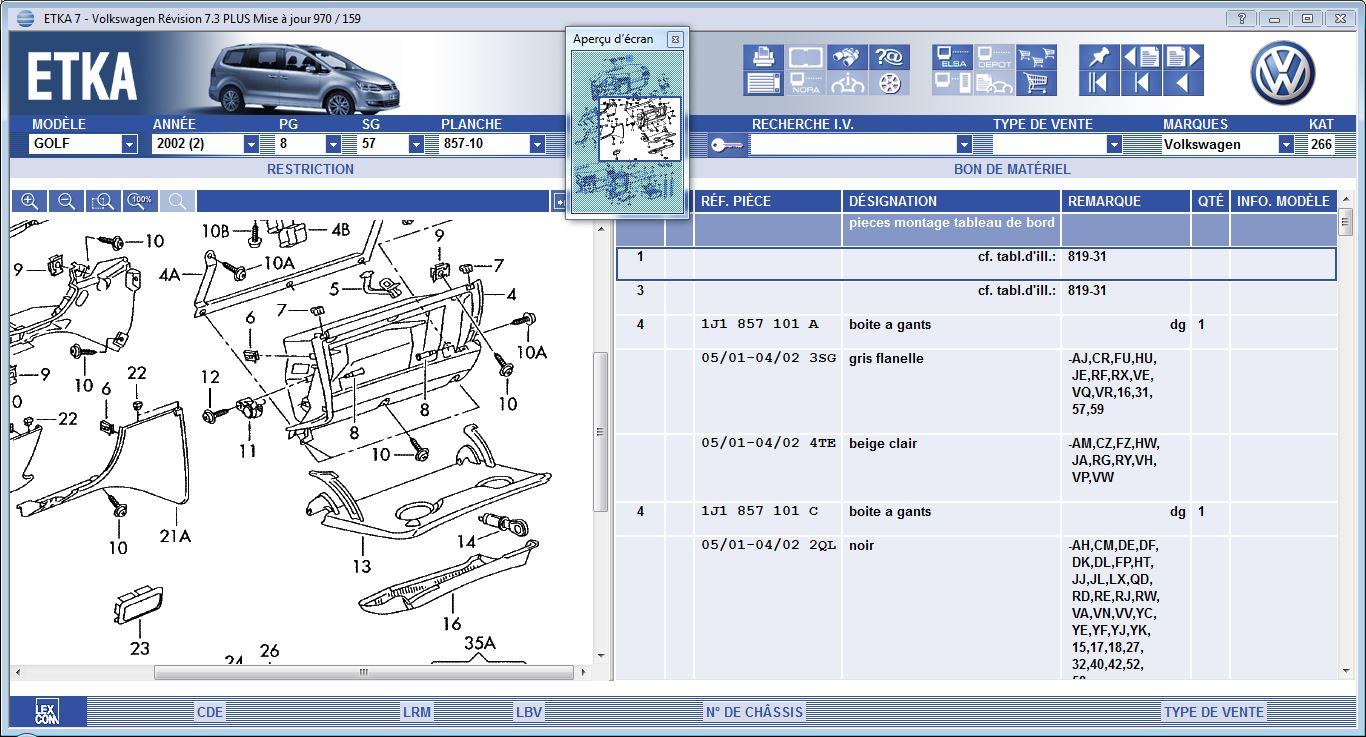Open the Planche dropdown 857-10
1366x737 pixels.
point(537,144)
